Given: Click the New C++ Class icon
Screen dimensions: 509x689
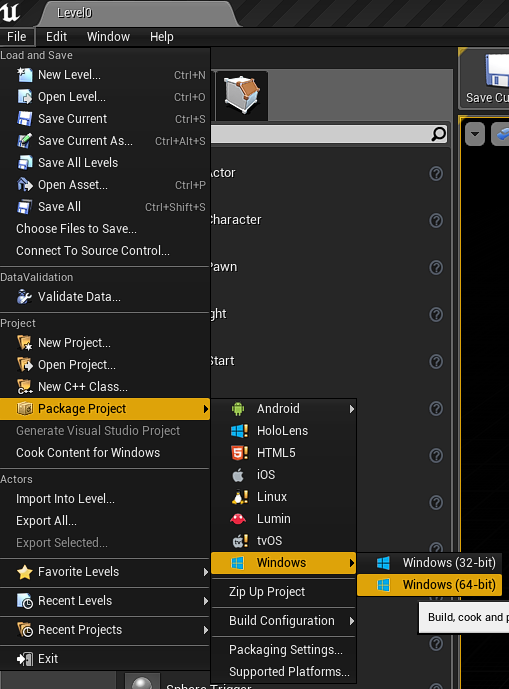Looking at the screenshot, I should tap(25, 387).
